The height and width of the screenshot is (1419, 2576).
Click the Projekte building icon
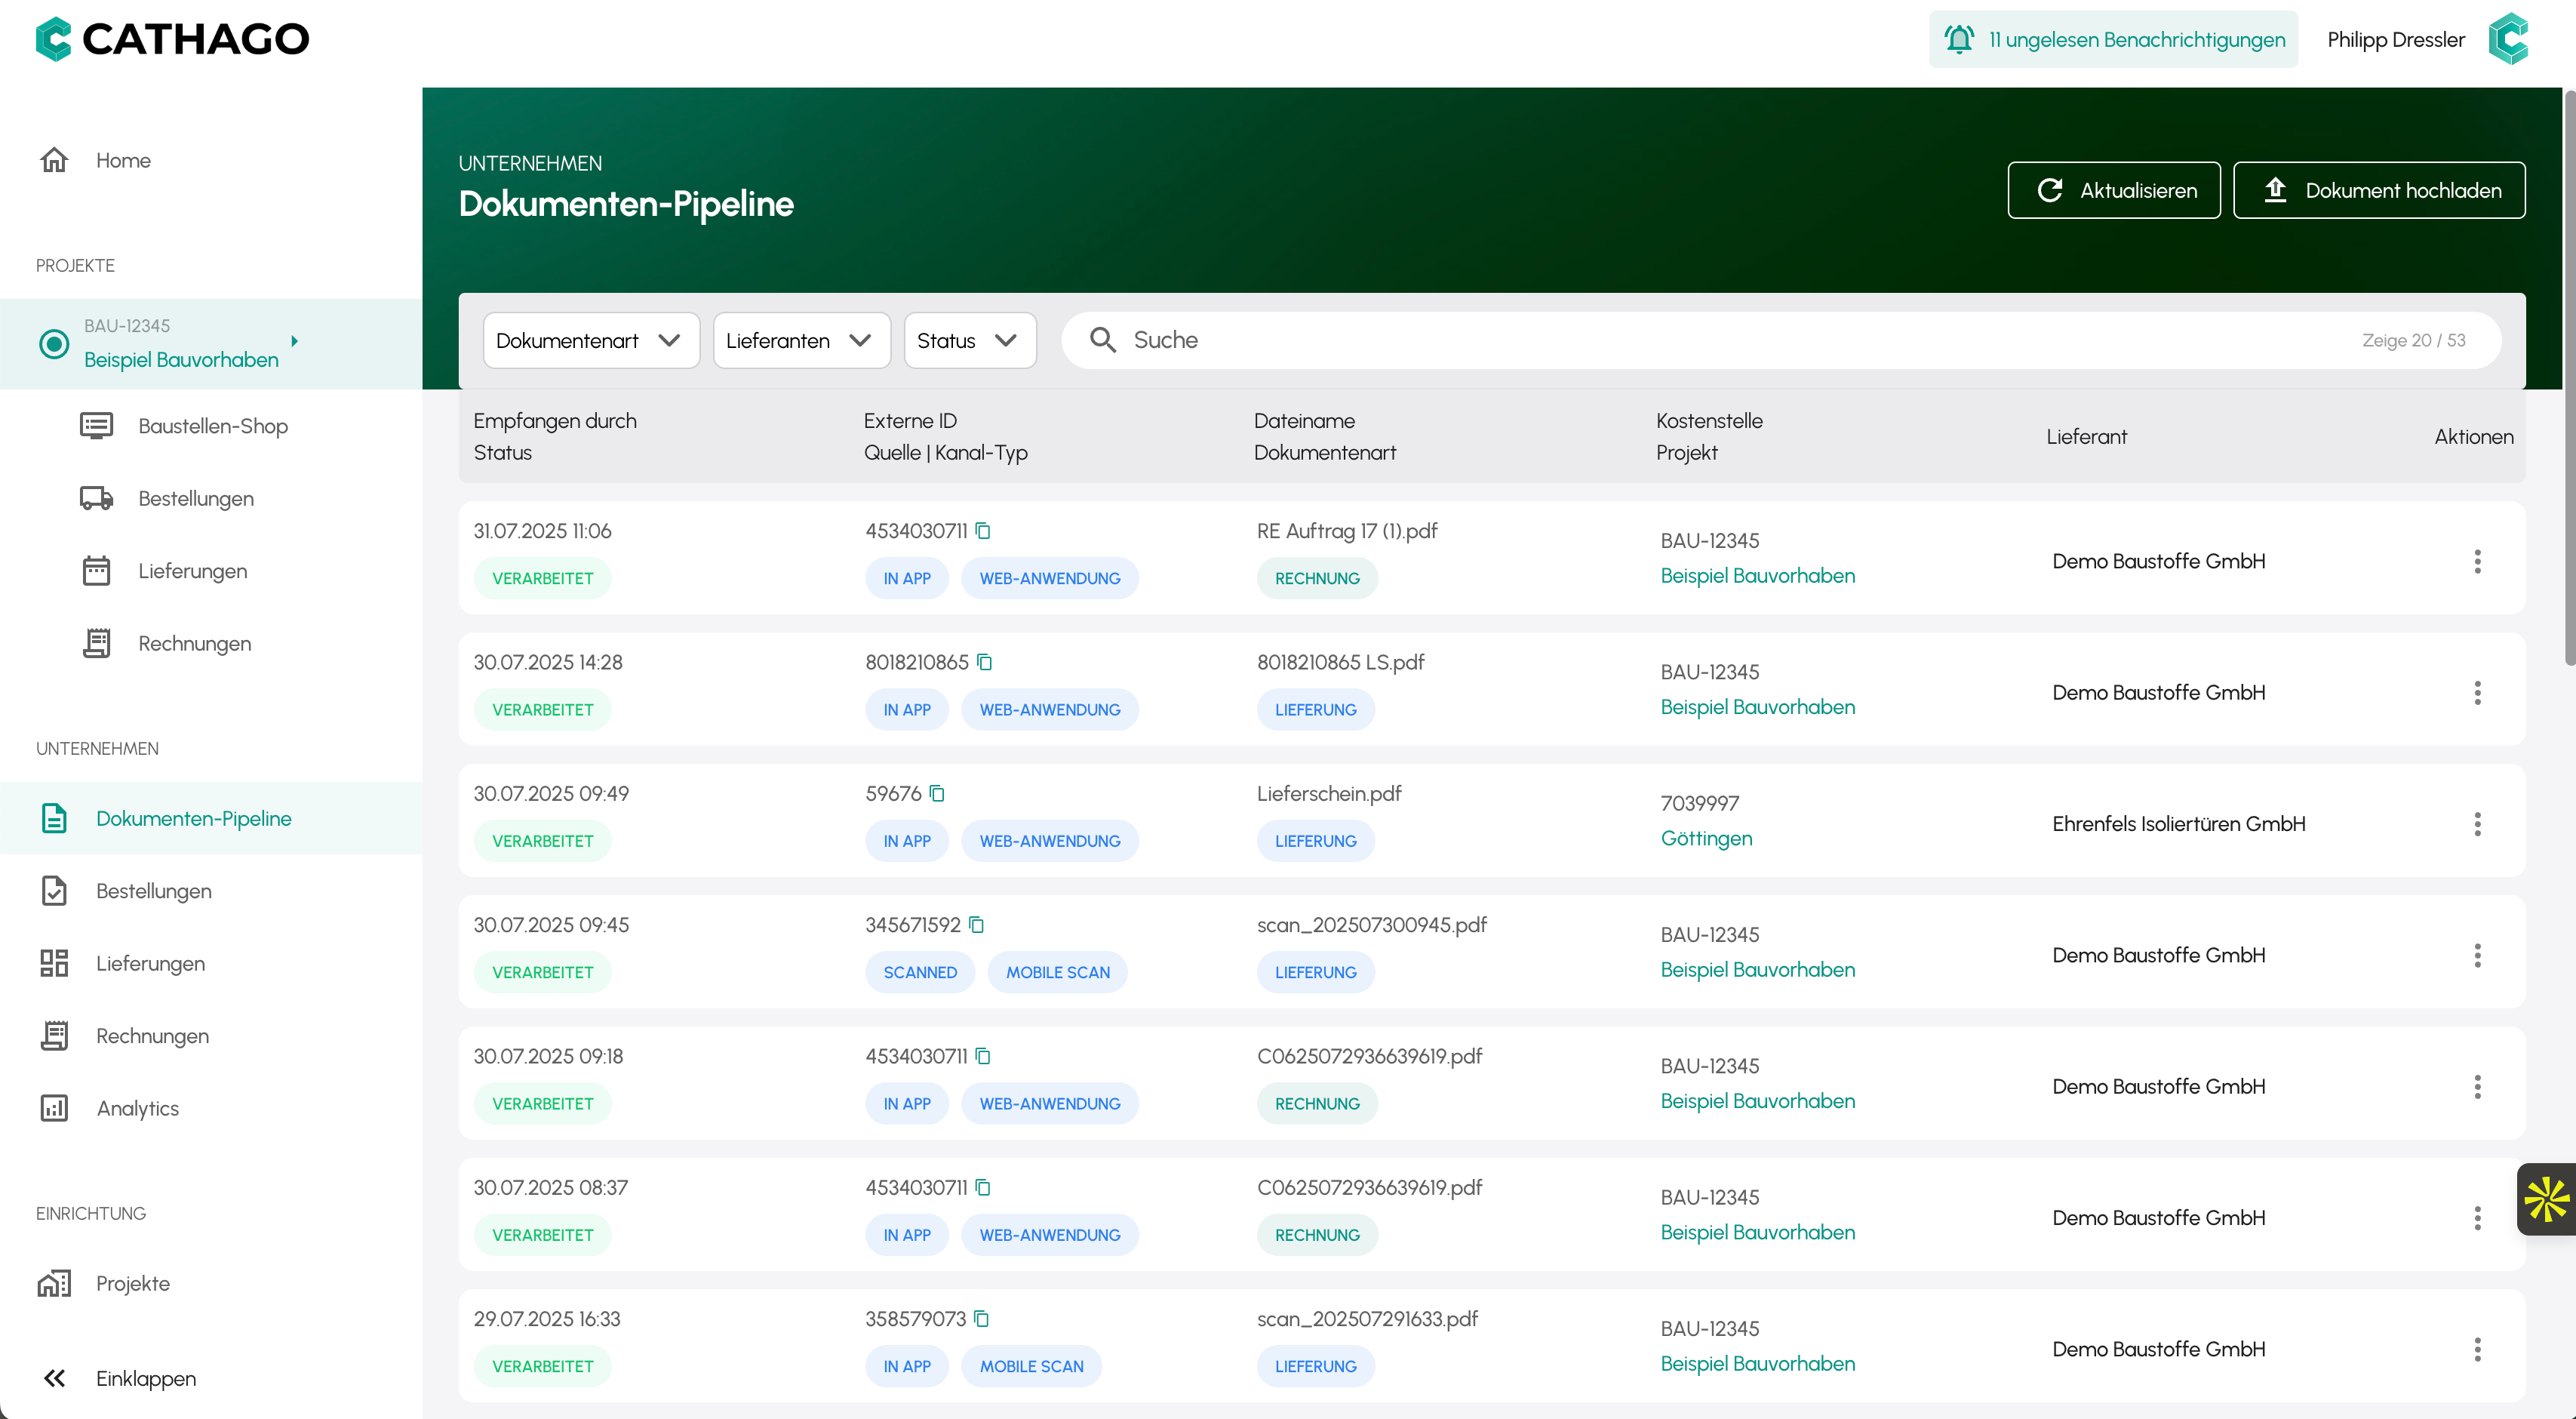54,1283
